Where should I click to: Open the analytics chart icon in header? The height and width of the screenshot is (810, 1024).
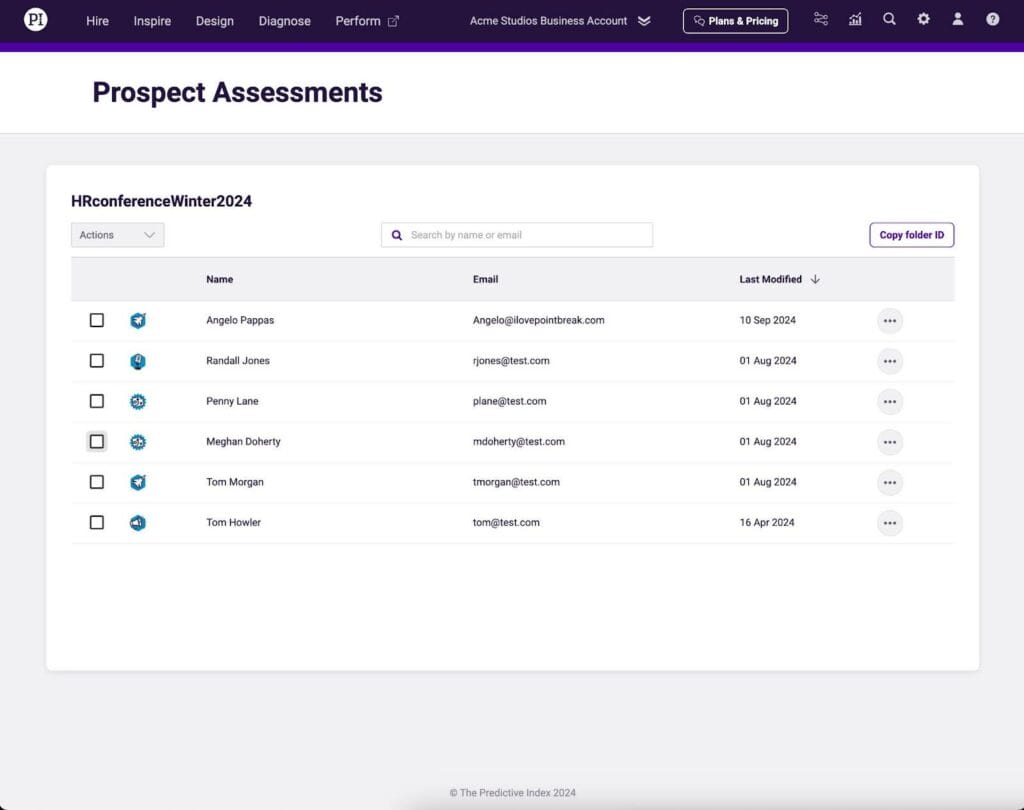tap(855, 19)
